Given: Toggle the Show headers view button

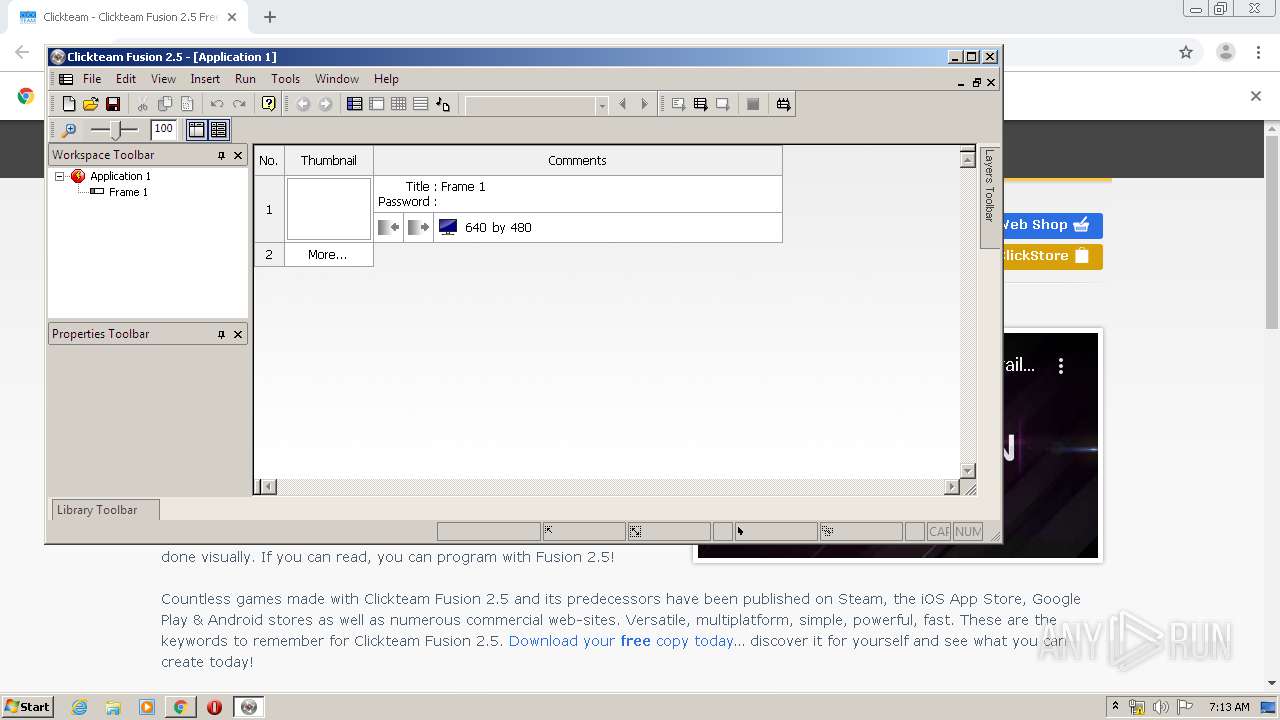Looking at the screenshot, I should click(197, 130).
